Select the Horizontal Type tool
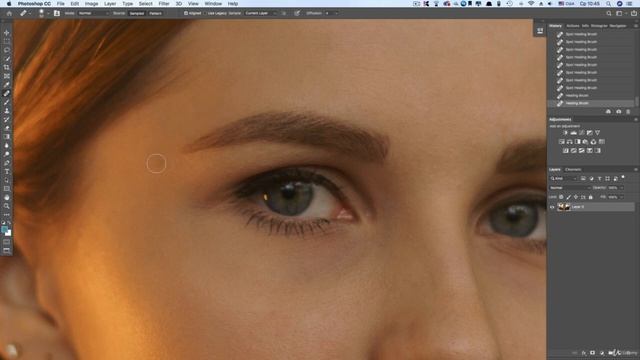The height and width of the screenshot is (360, 640). (x=7, y=171)
